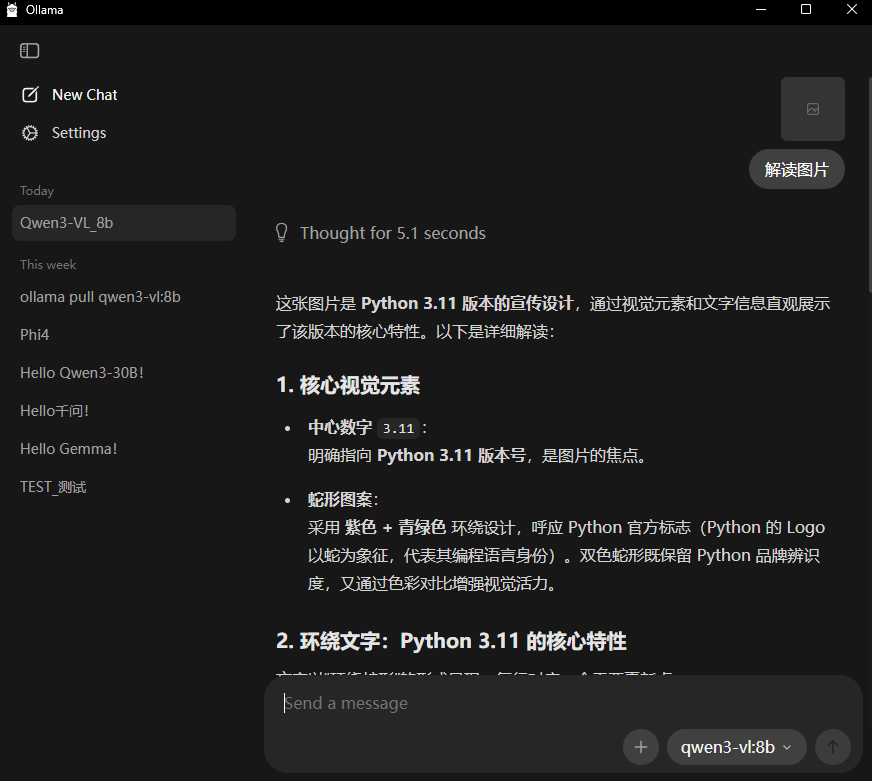Select the Qwen3-VL_8b conversation under Today
The width and height of the screenshot is (872, 781).
pyautogui.click(x=69, y=222)
